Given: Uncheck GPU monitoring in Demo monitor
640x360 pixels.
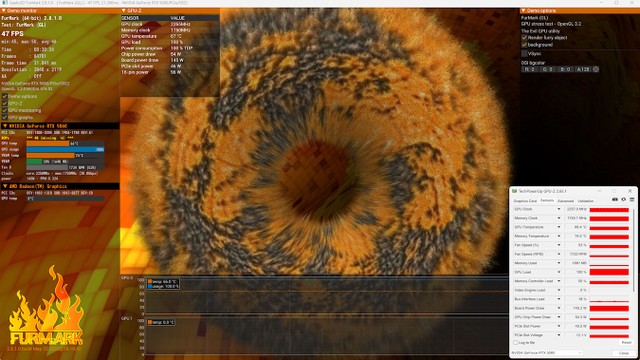Looking at the screenshot, I should coord(5,110).
